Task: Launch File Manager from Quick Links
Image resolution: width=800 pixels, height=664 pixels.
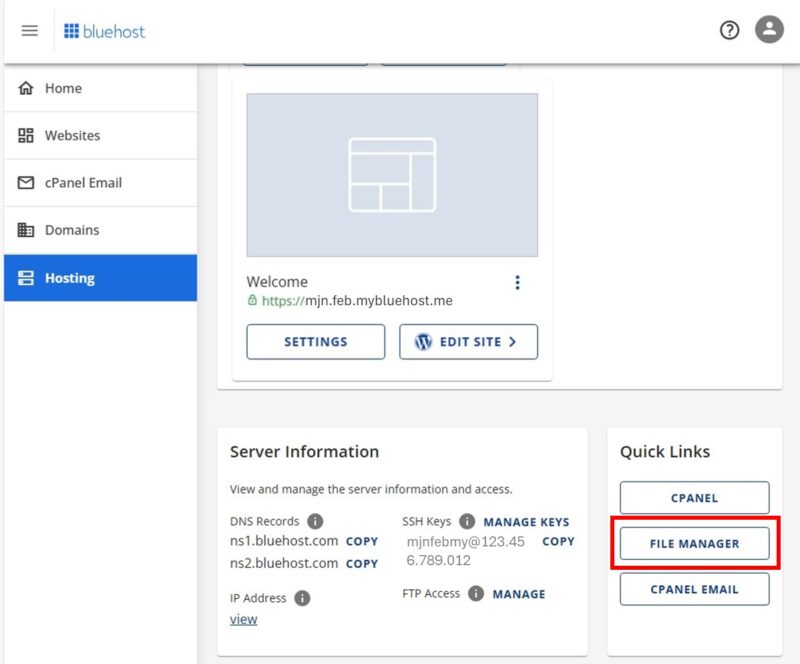Action: pyautogui.click(x=694, y=543)
